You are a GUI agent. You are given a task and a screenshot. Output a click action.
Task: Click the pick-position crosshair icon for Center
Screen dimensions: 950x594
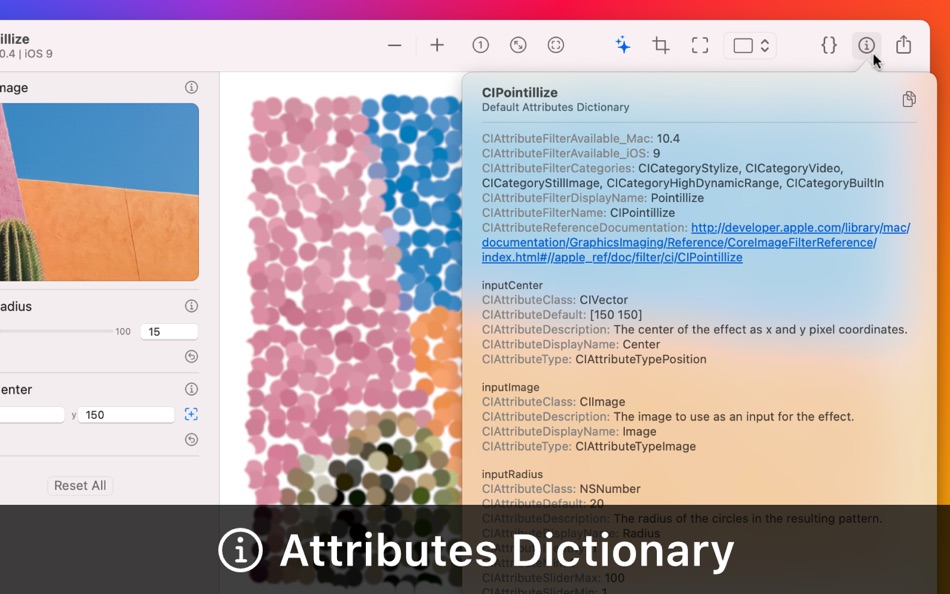tap(191, 415)
